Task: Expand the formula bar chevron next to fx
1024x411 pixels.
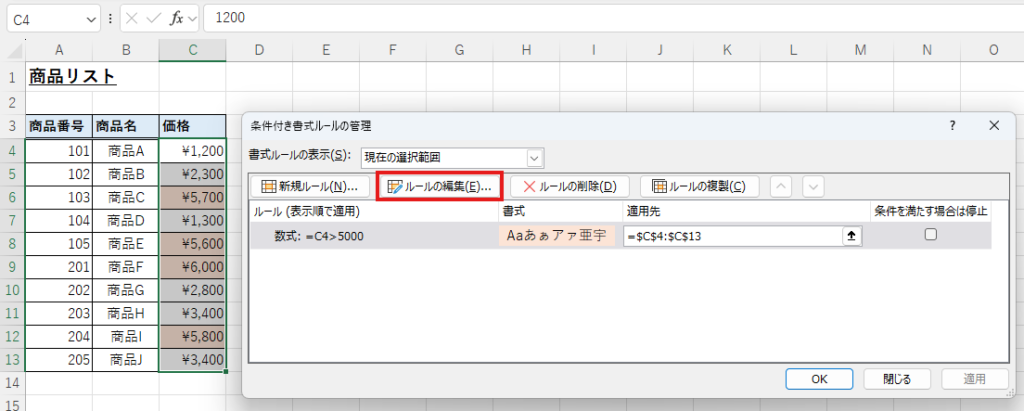Action: (193, 18)
